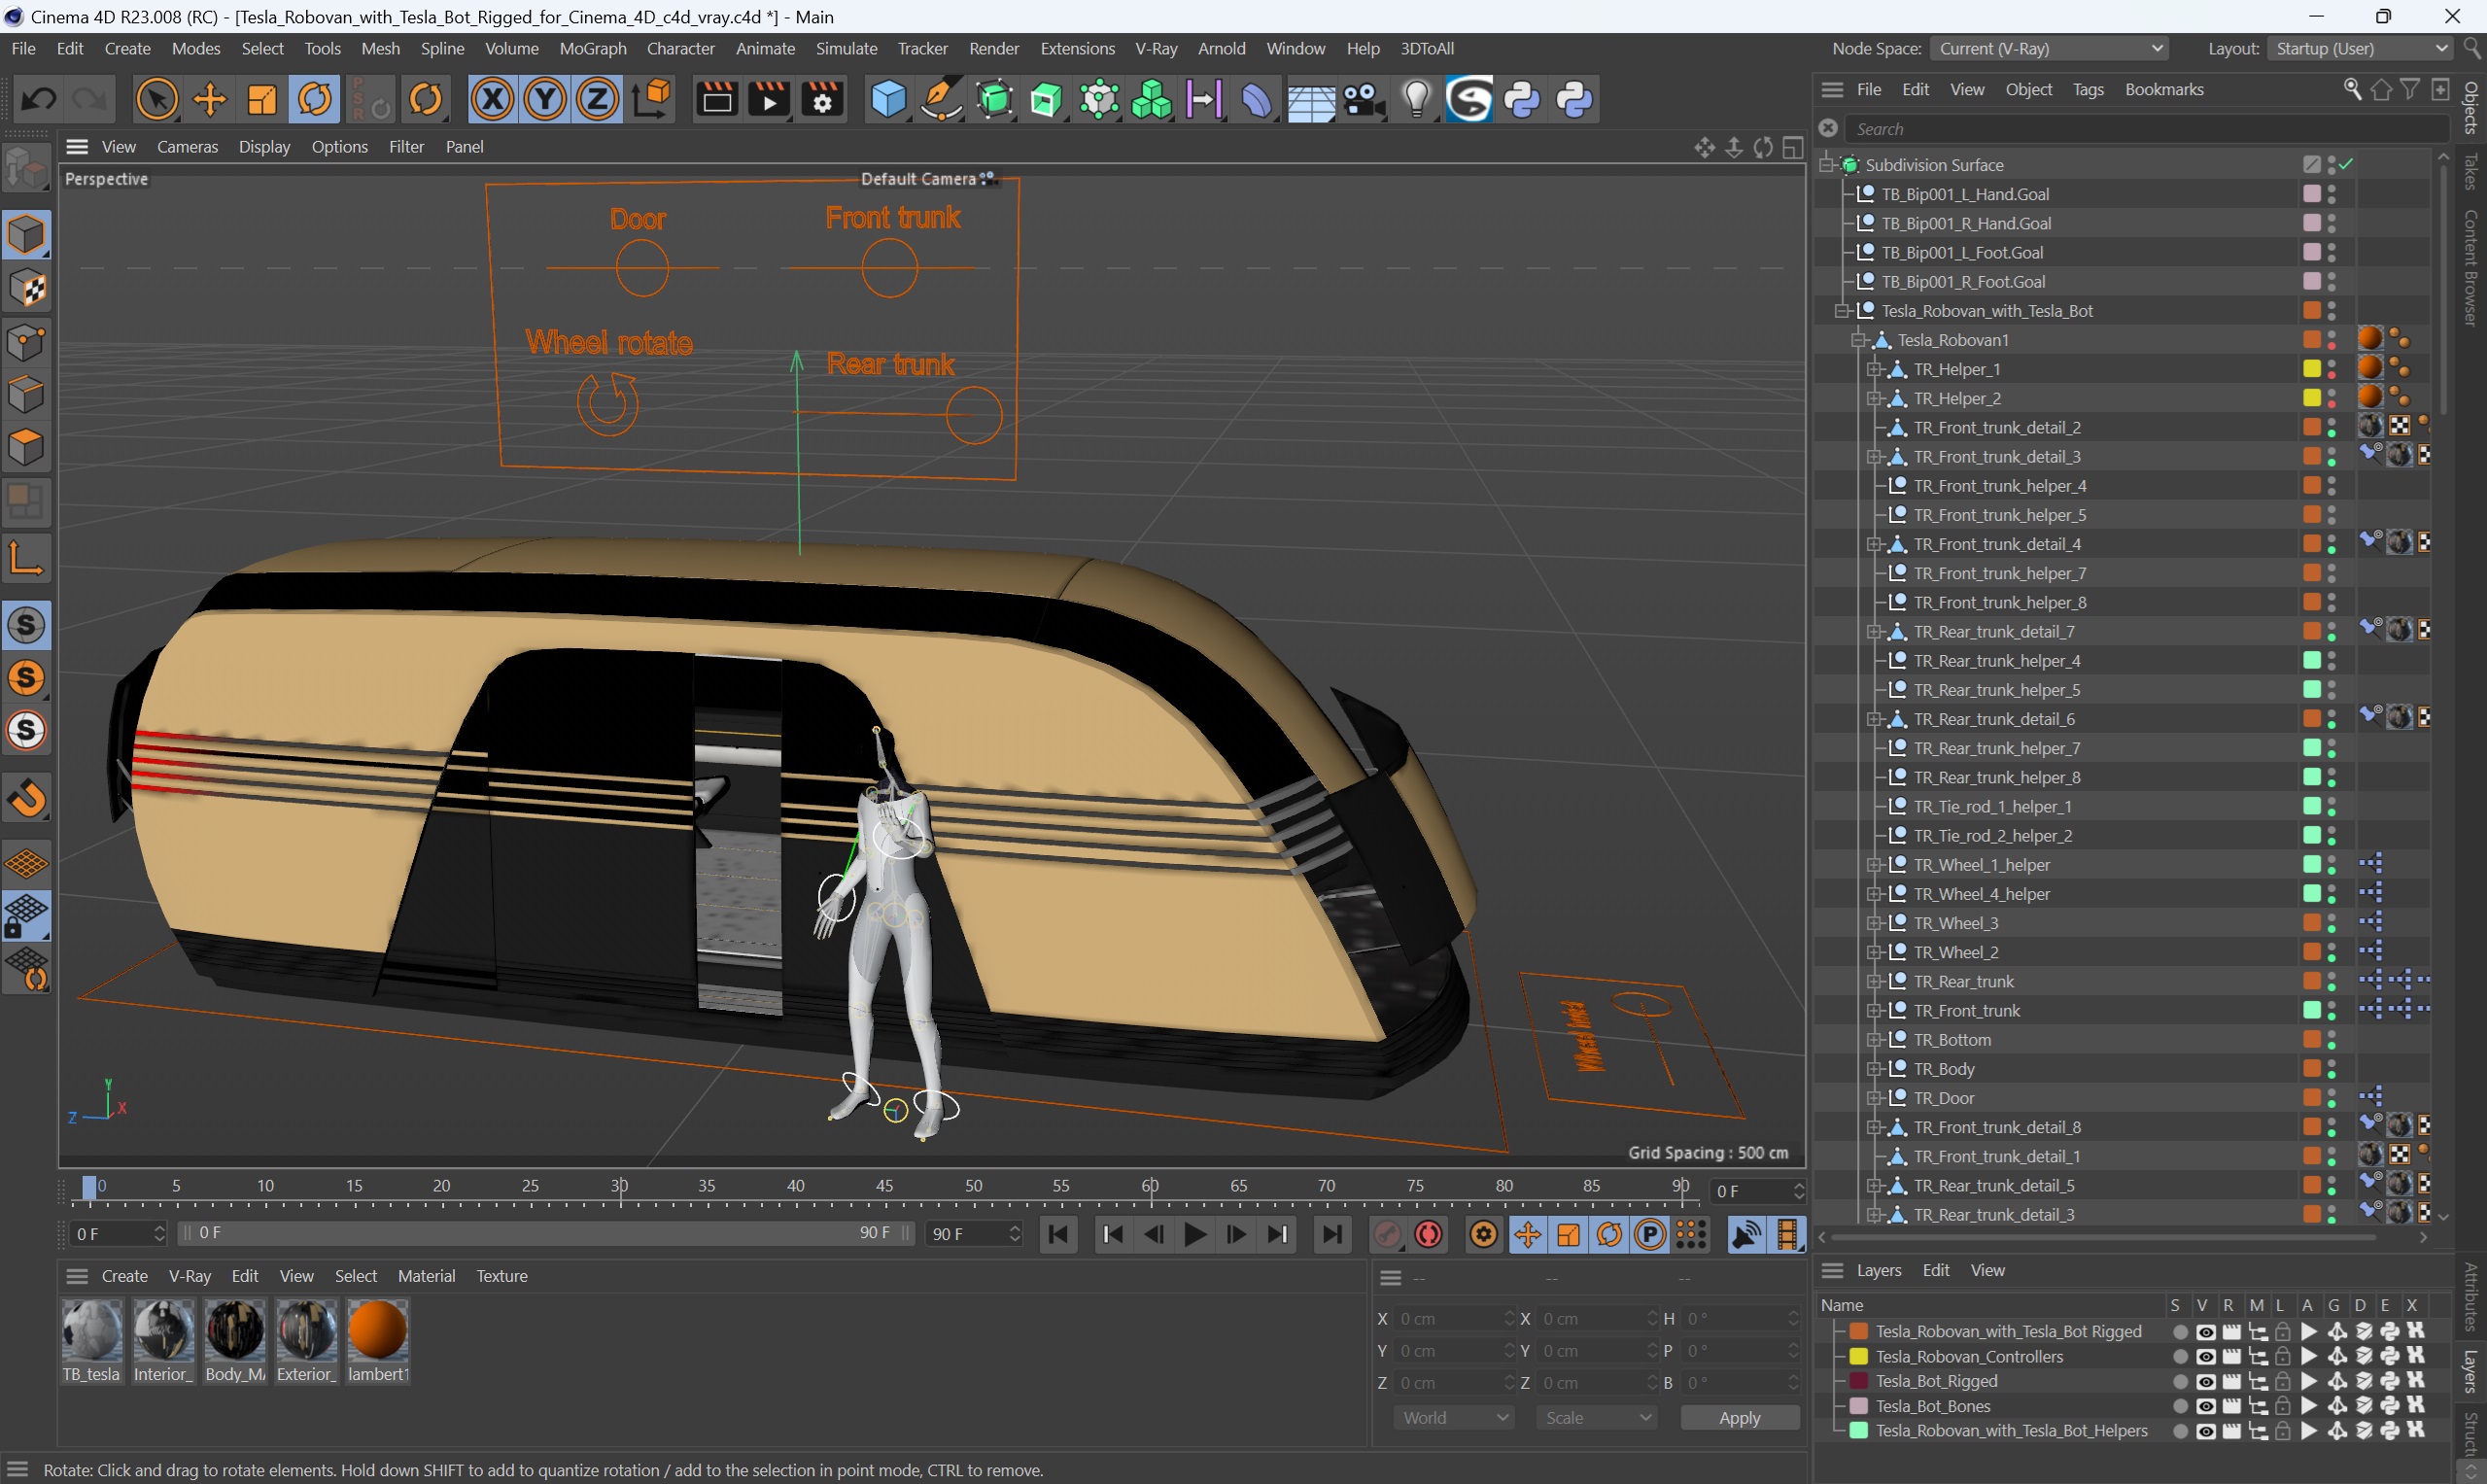Screen dimensions: 2487x1484
Task: Open the Spline Pen tool
Action: pyautogui.click(x=941, y=99)
